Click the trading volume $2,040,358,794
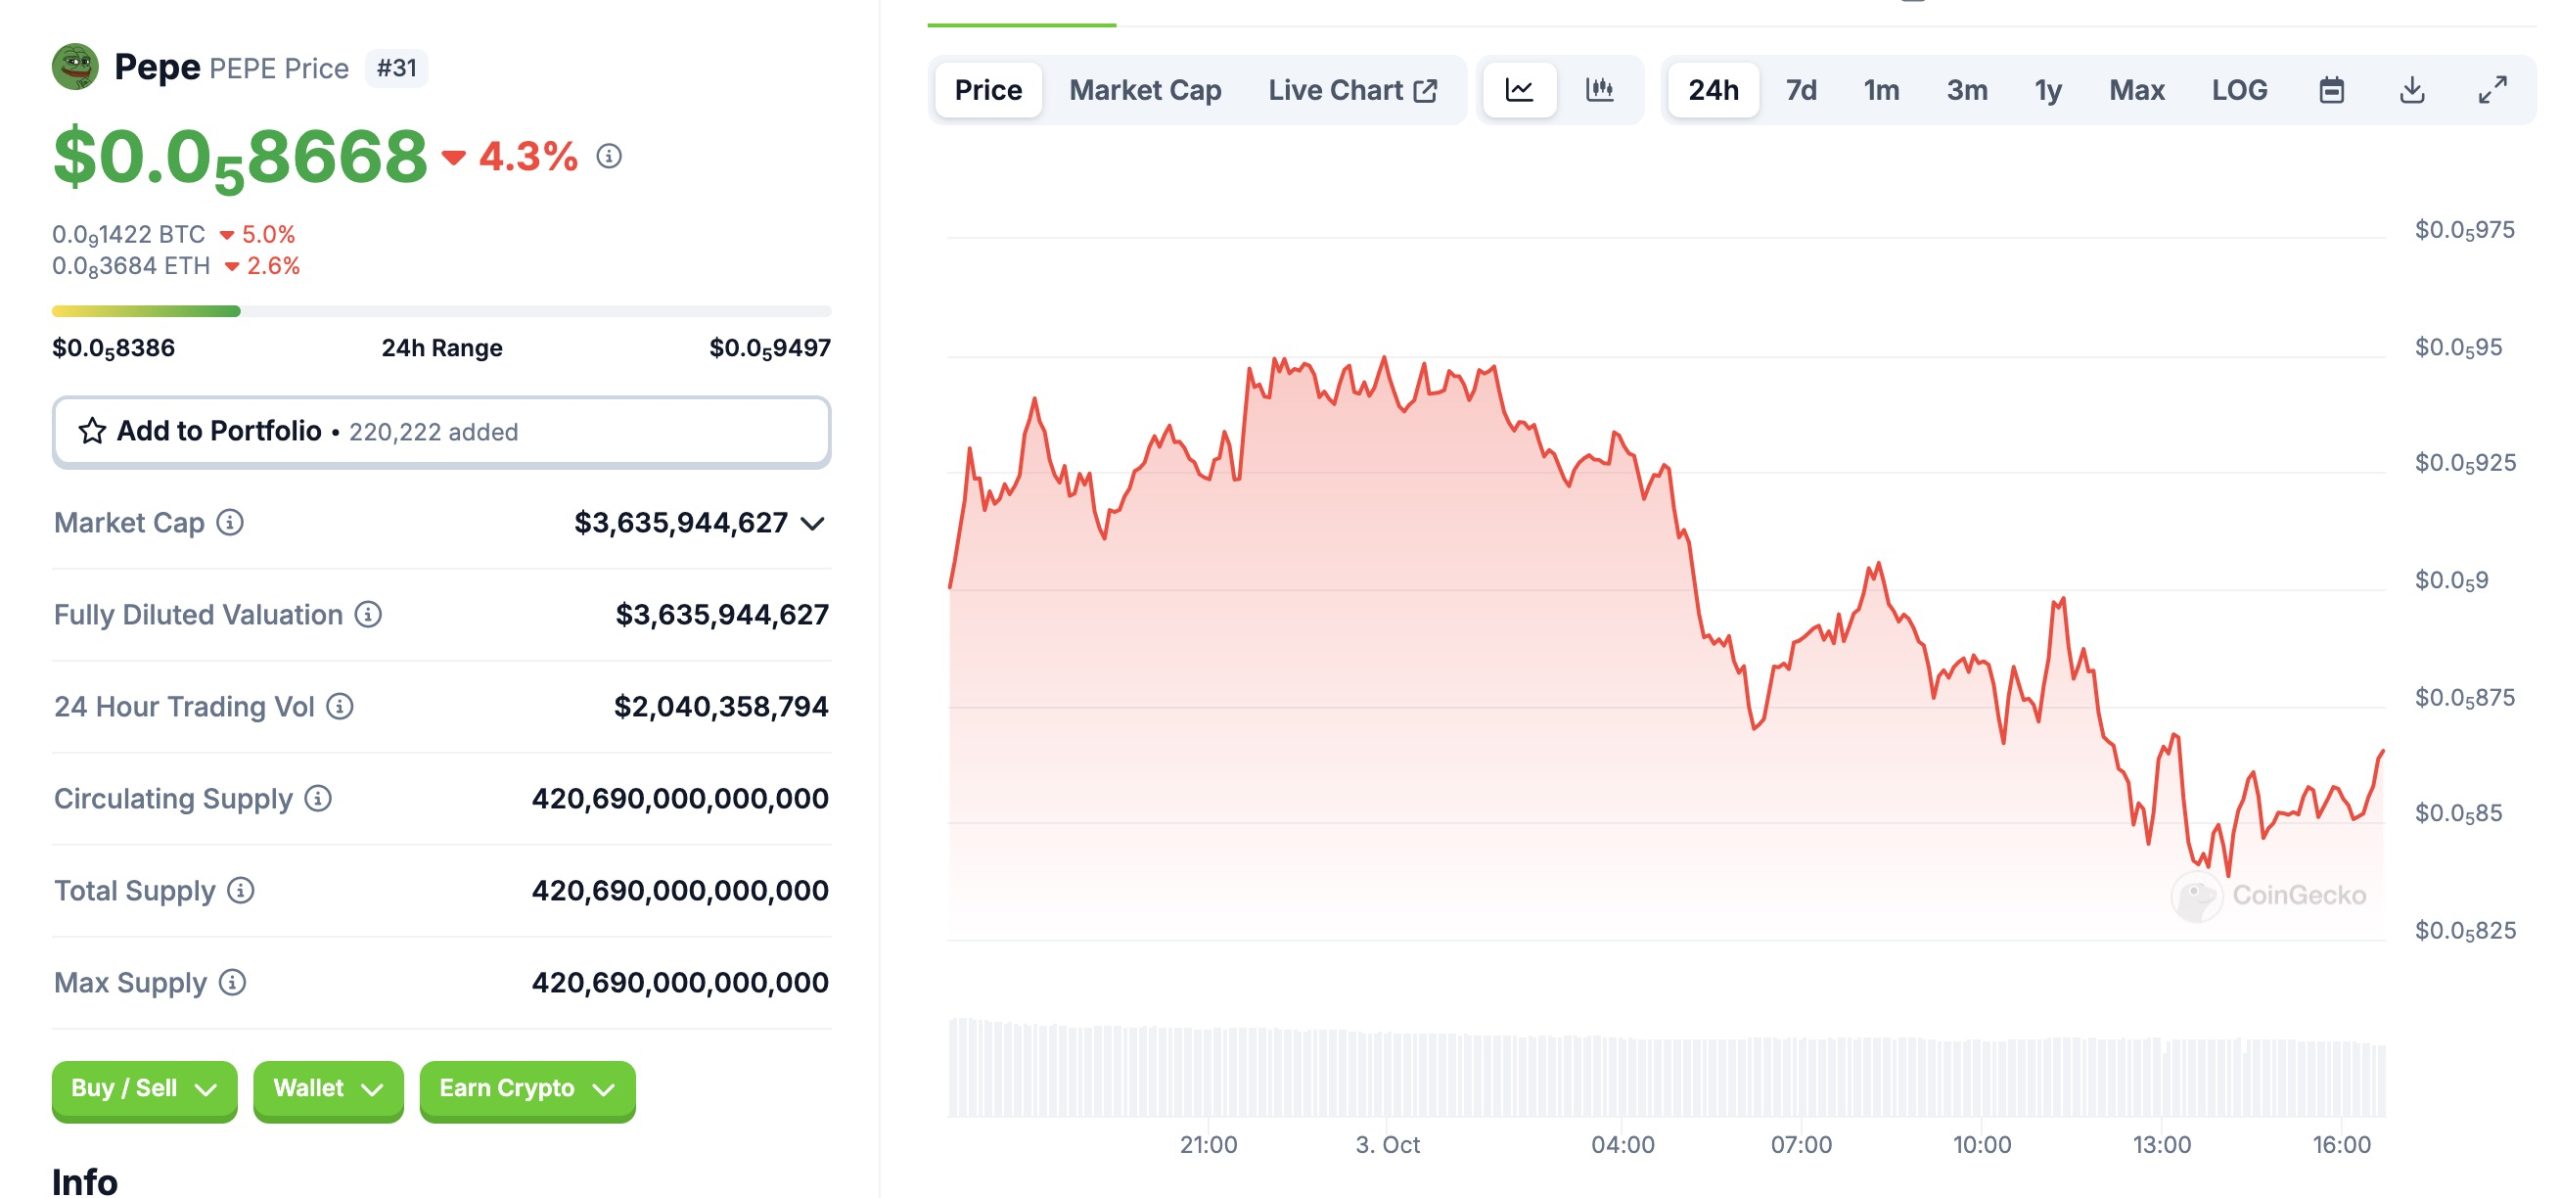The image size is (2560, 1198). tap(721, 706)
